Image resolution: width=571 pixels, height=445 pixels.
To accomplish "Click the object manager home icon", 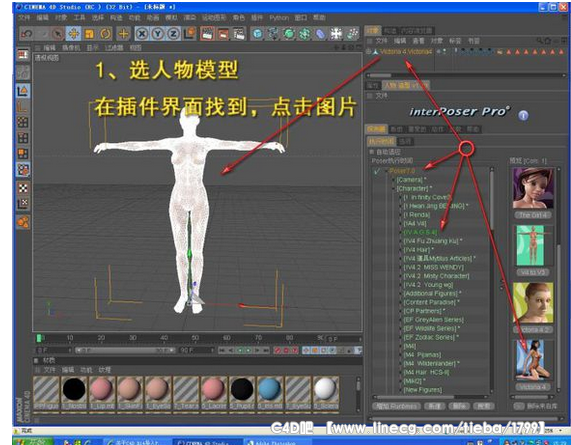I will point(547,41).
